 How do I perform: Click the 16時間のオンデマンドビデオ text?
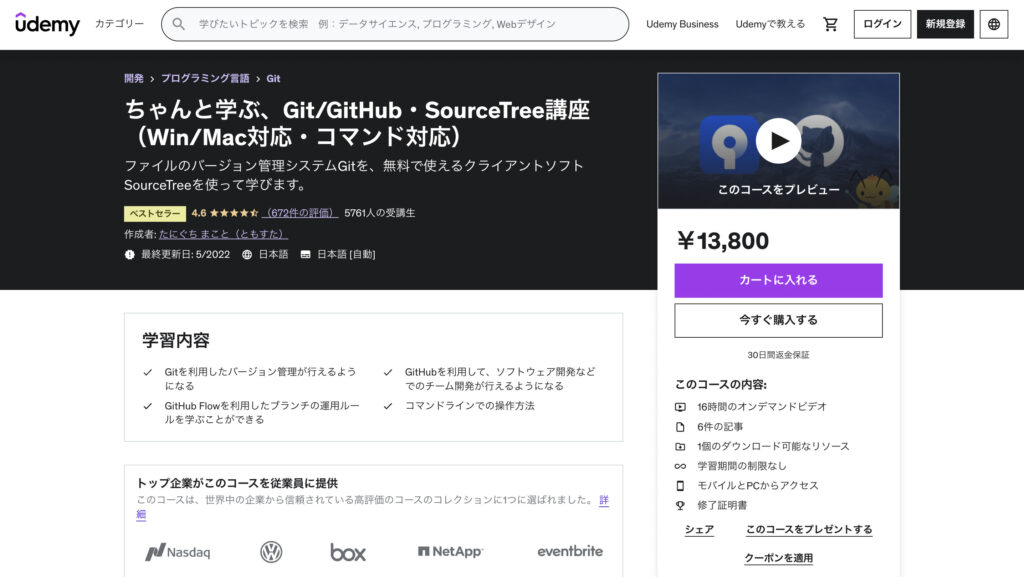(x=761, y=407)
